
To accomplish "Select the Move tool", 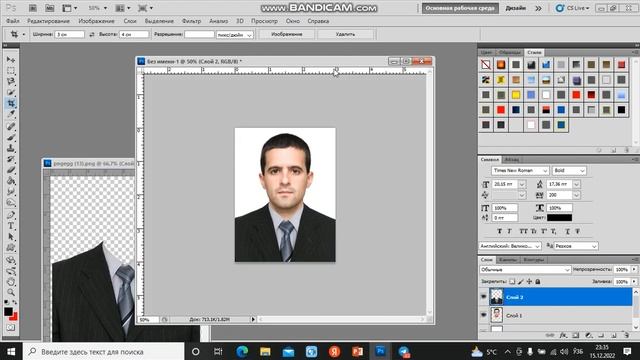I will coord(11,60).
